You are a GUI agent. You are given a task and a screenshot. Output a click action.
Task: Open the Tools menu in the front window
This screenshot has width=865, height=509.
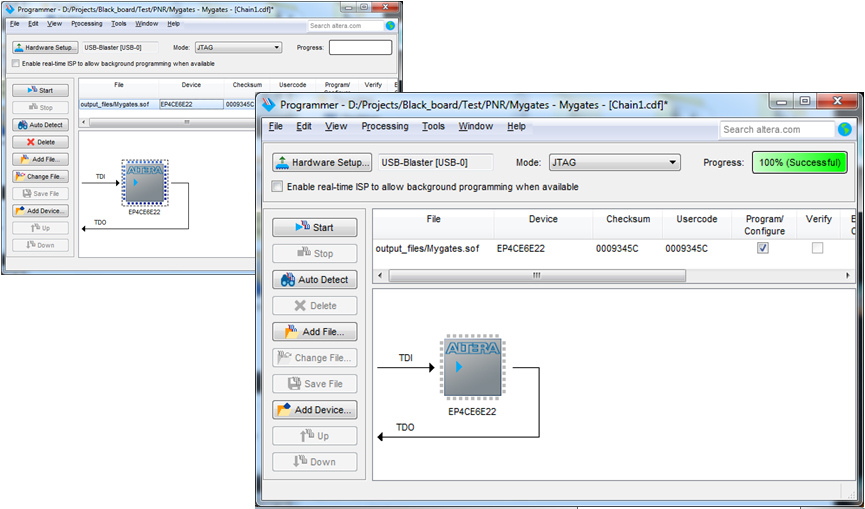pos(433,126)
